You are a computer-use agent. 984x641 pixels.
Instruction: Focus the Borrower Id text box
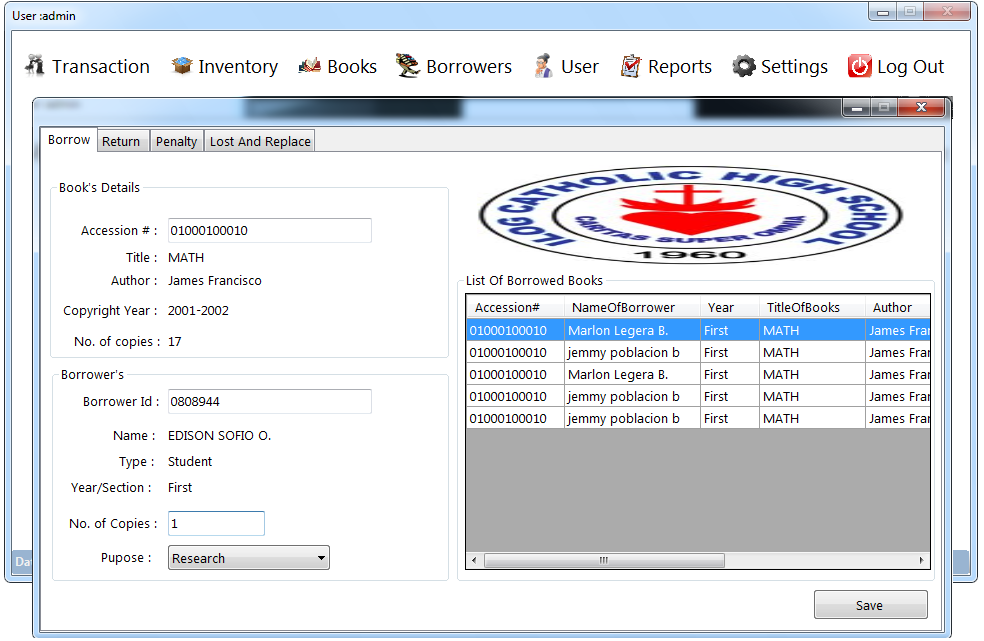(x=269, y=401)
